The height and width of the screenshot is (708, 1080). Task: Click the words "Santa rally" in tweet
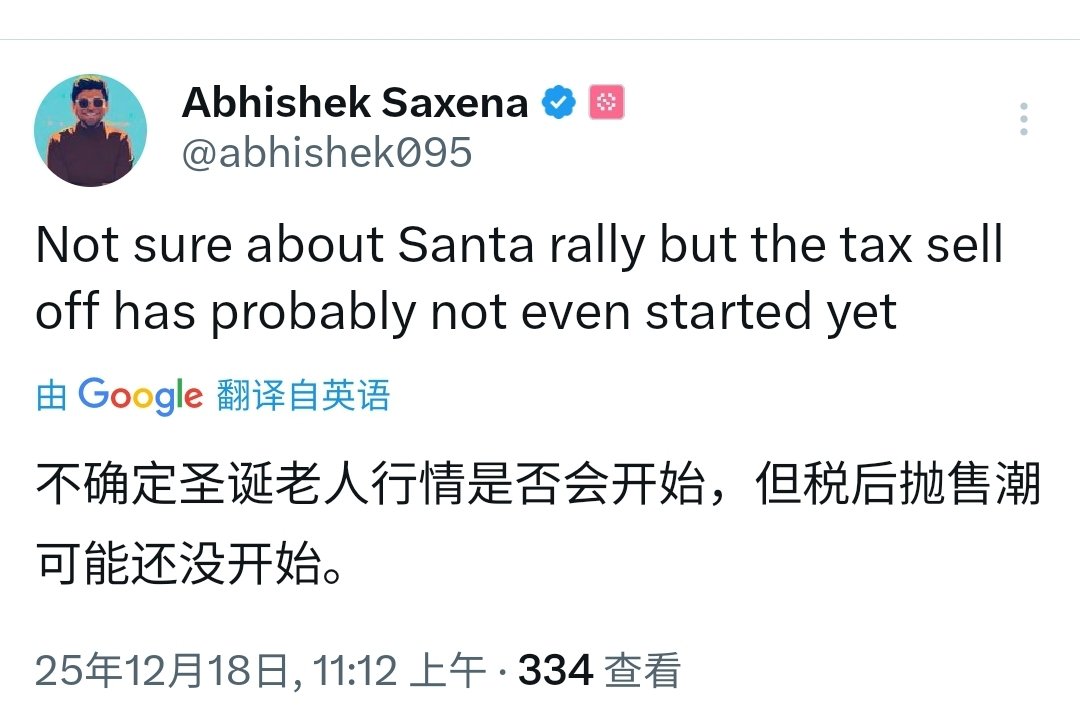[522, 247]
